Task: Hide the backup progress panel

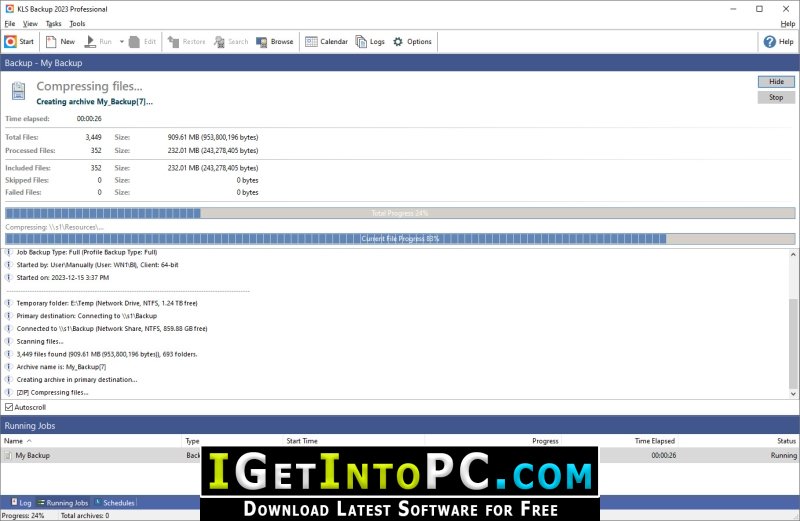Action: 776,82
